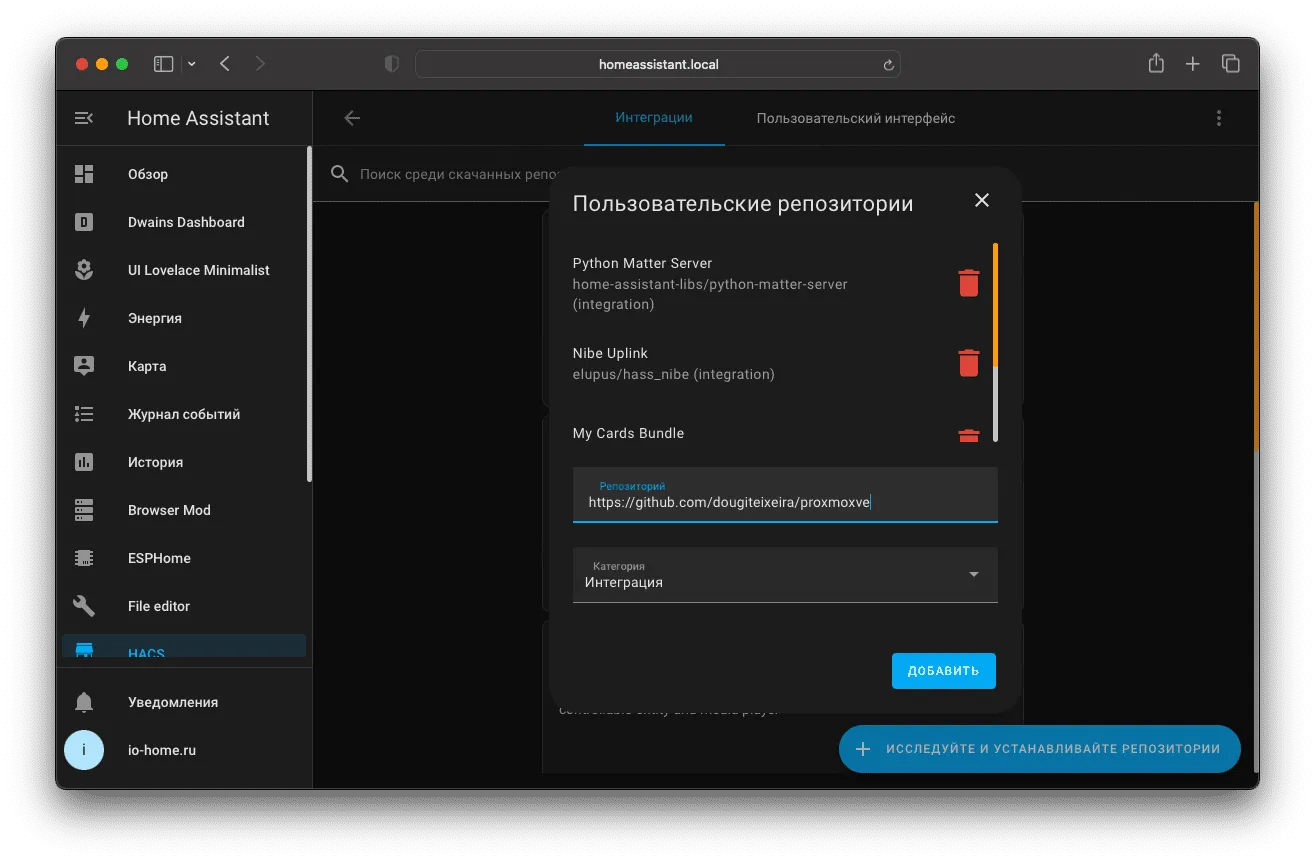Open the UI Lovelace Minimalist icon
The width and height of the screenshot is (1315, 863).
pos(84,270)
